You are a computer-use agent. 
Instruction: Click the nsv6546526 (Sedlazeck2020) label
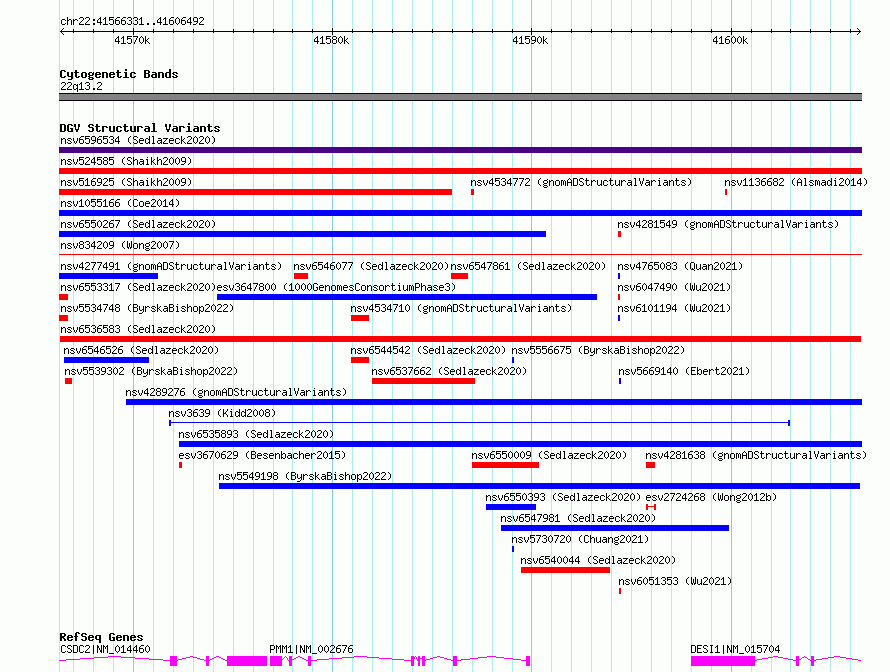click(141, 350)
